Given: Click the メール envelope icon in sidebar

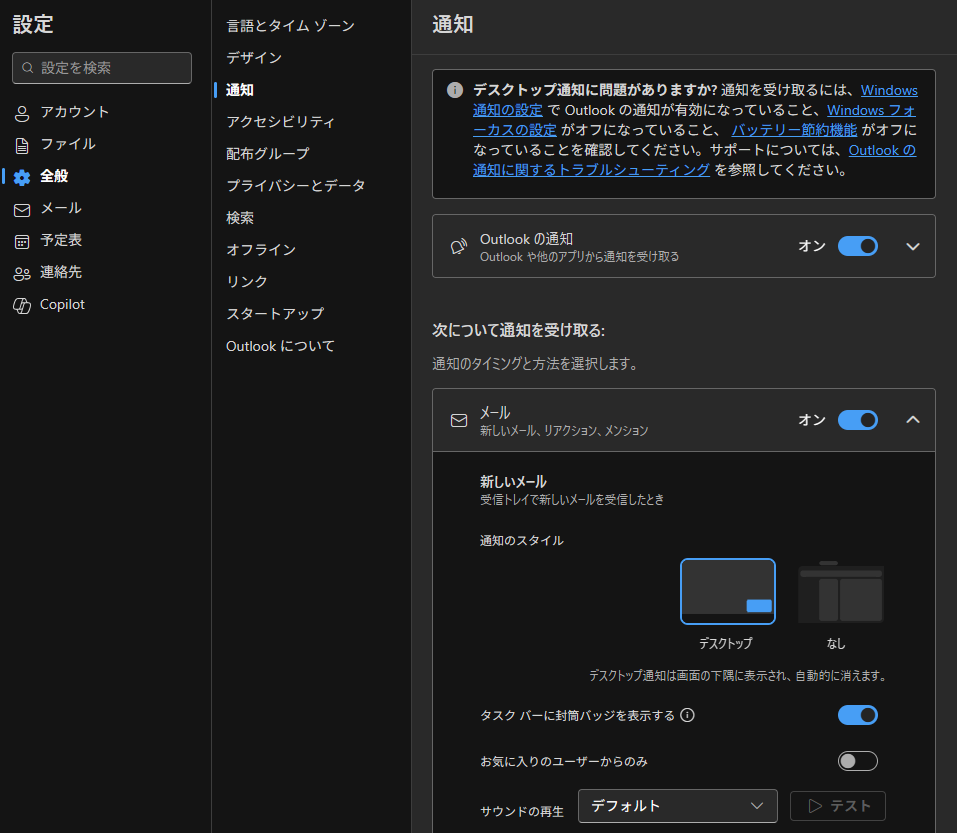Looking at the screenshot, I should click(22, 210).
